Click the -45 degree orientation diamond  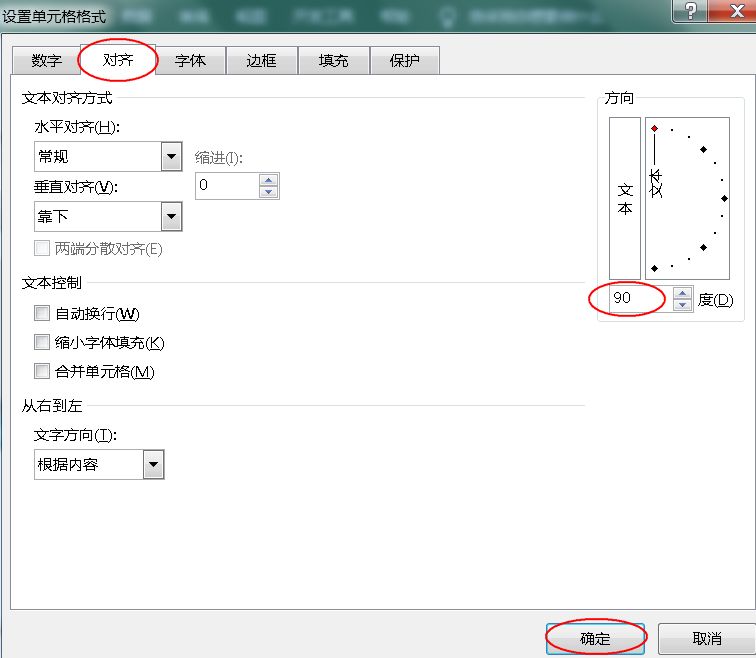(x=703, y=247)
